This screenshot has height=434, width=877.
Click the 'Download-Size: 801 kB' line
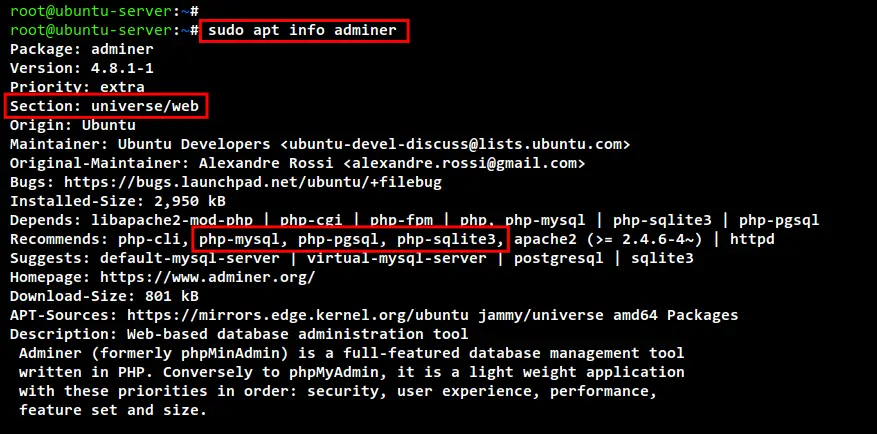click(104, 296)
